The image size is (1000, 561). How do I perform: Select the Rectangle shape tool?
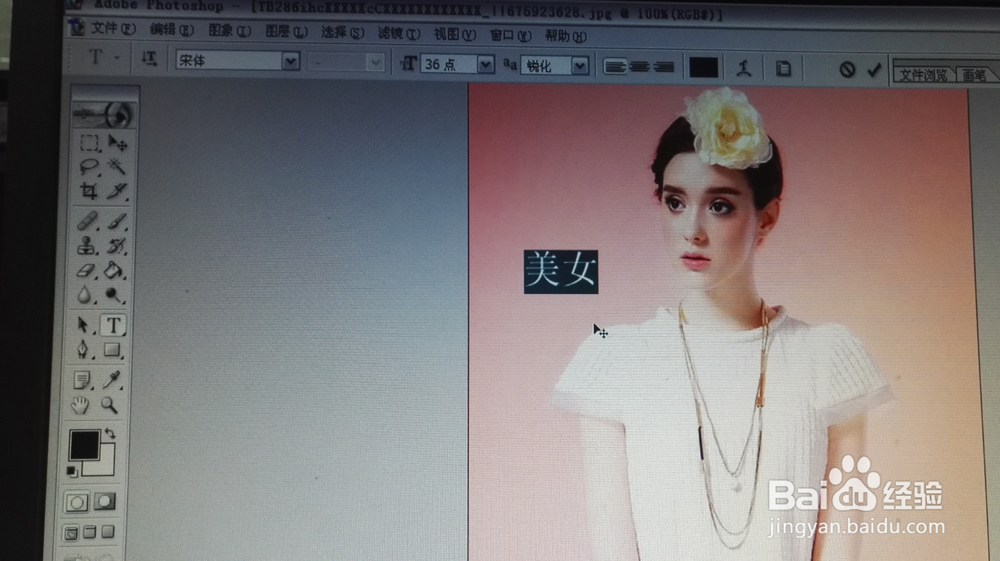tap(112, 350)
